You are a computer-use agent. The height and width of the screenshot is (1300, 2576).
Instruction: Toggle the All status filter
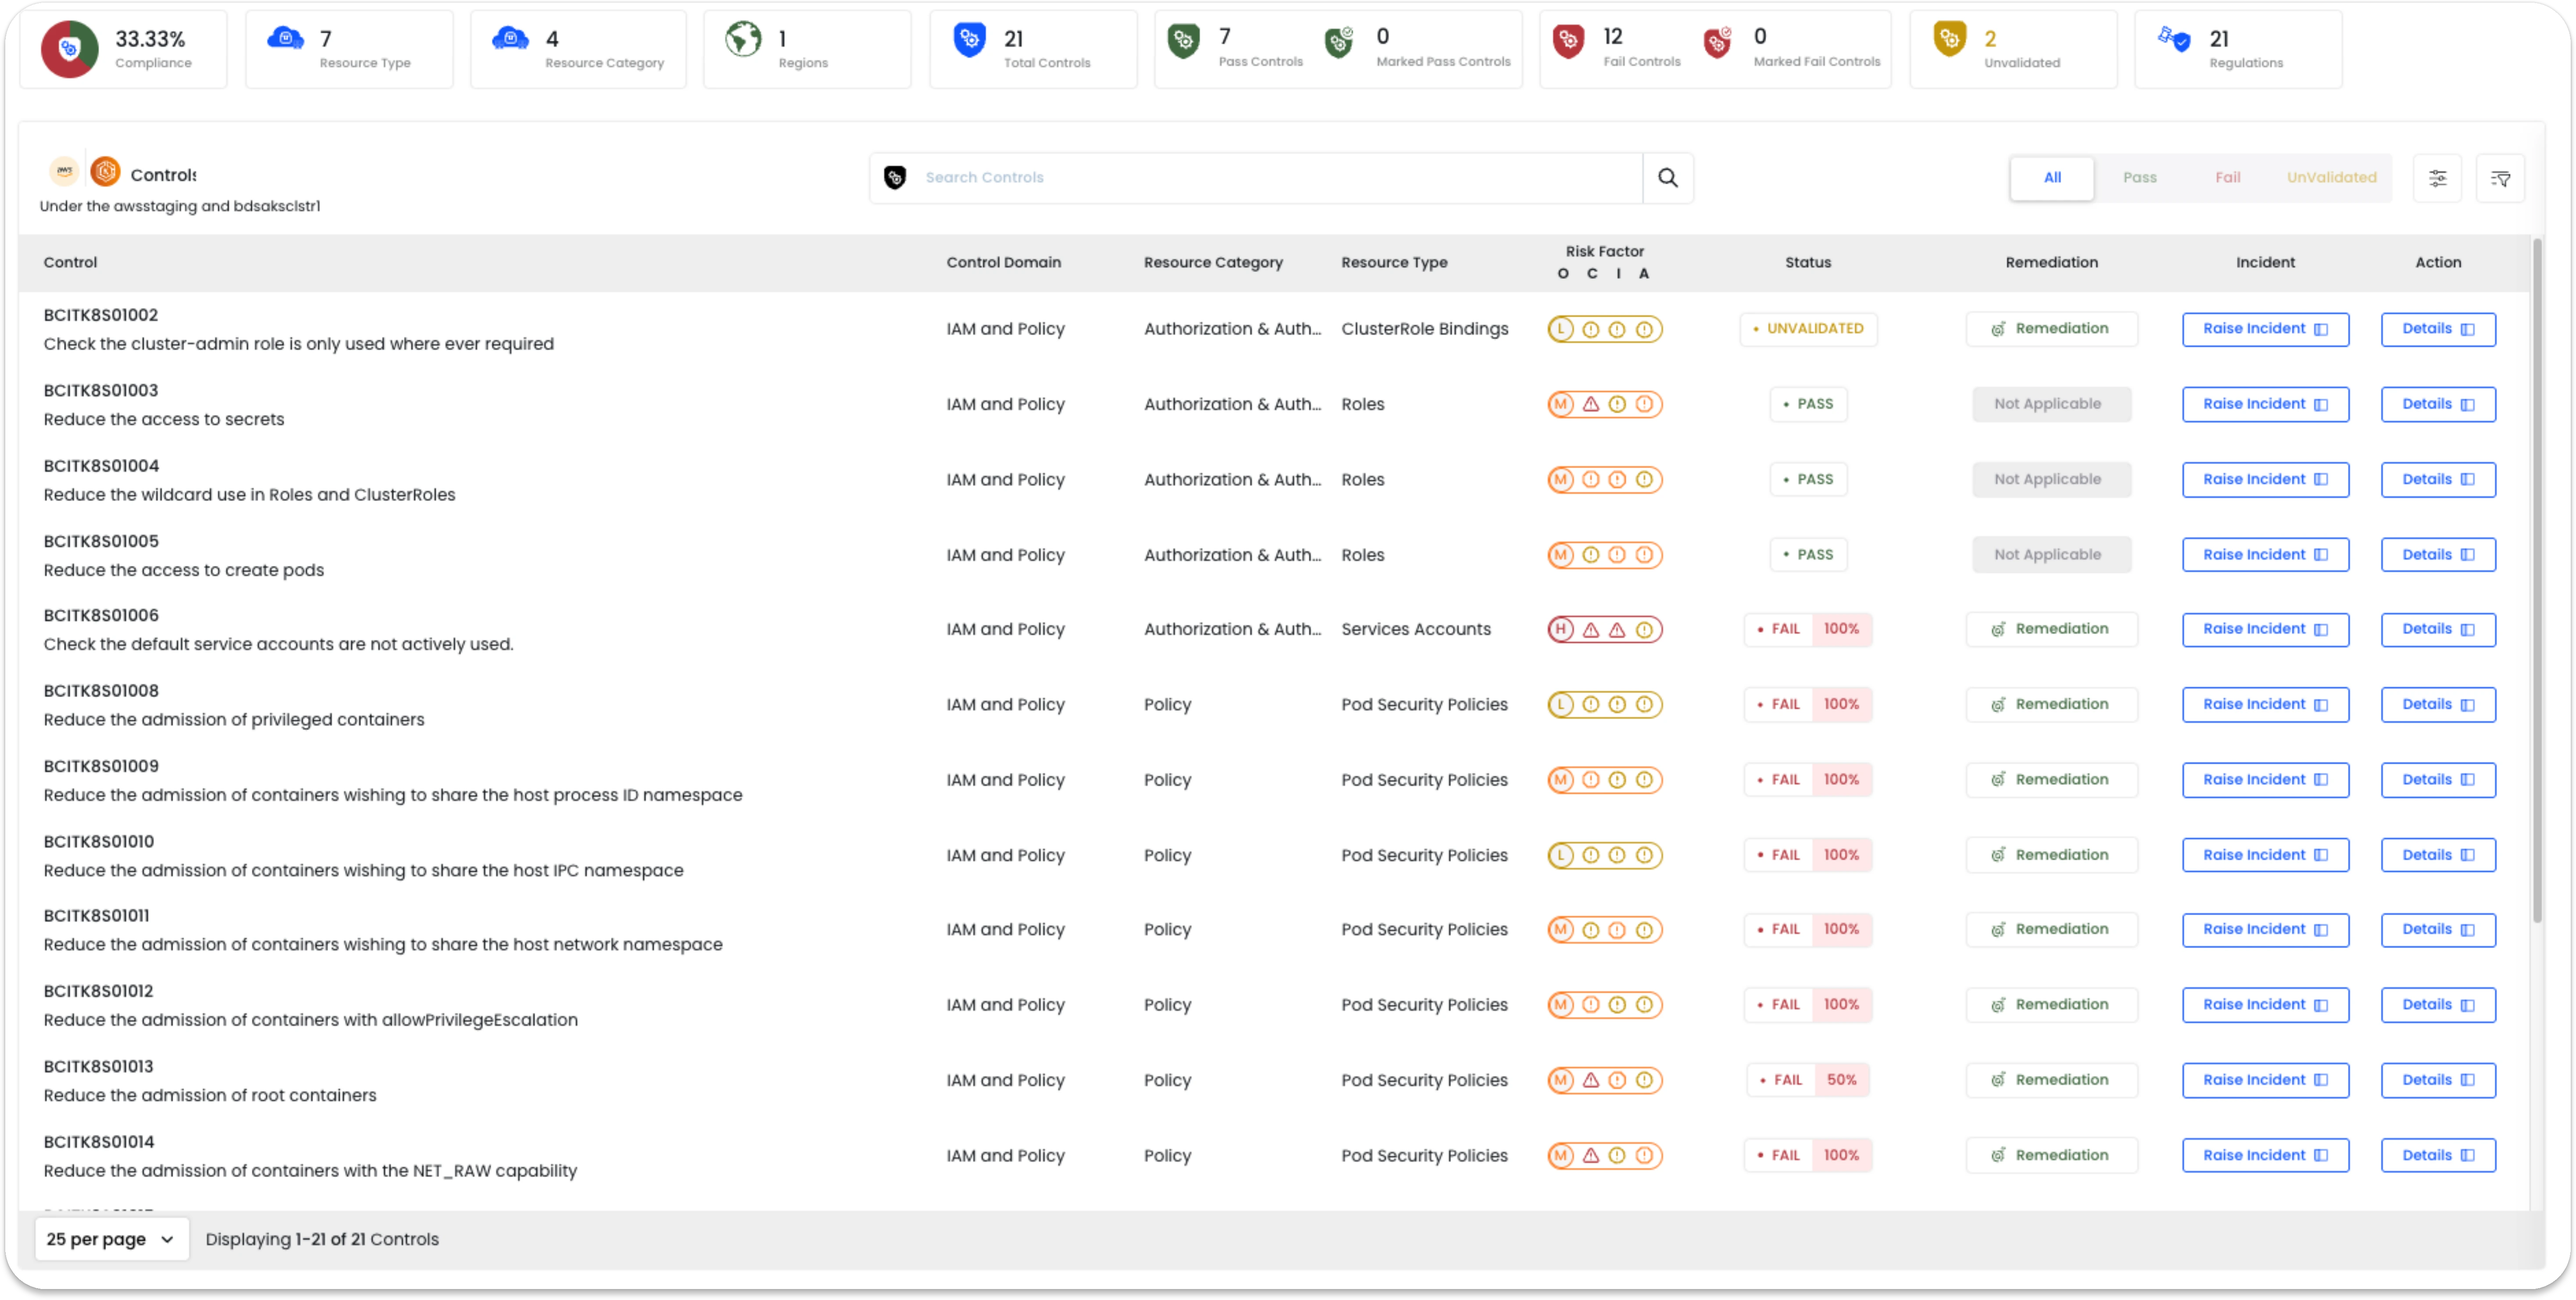click(x=2052, y=177)
